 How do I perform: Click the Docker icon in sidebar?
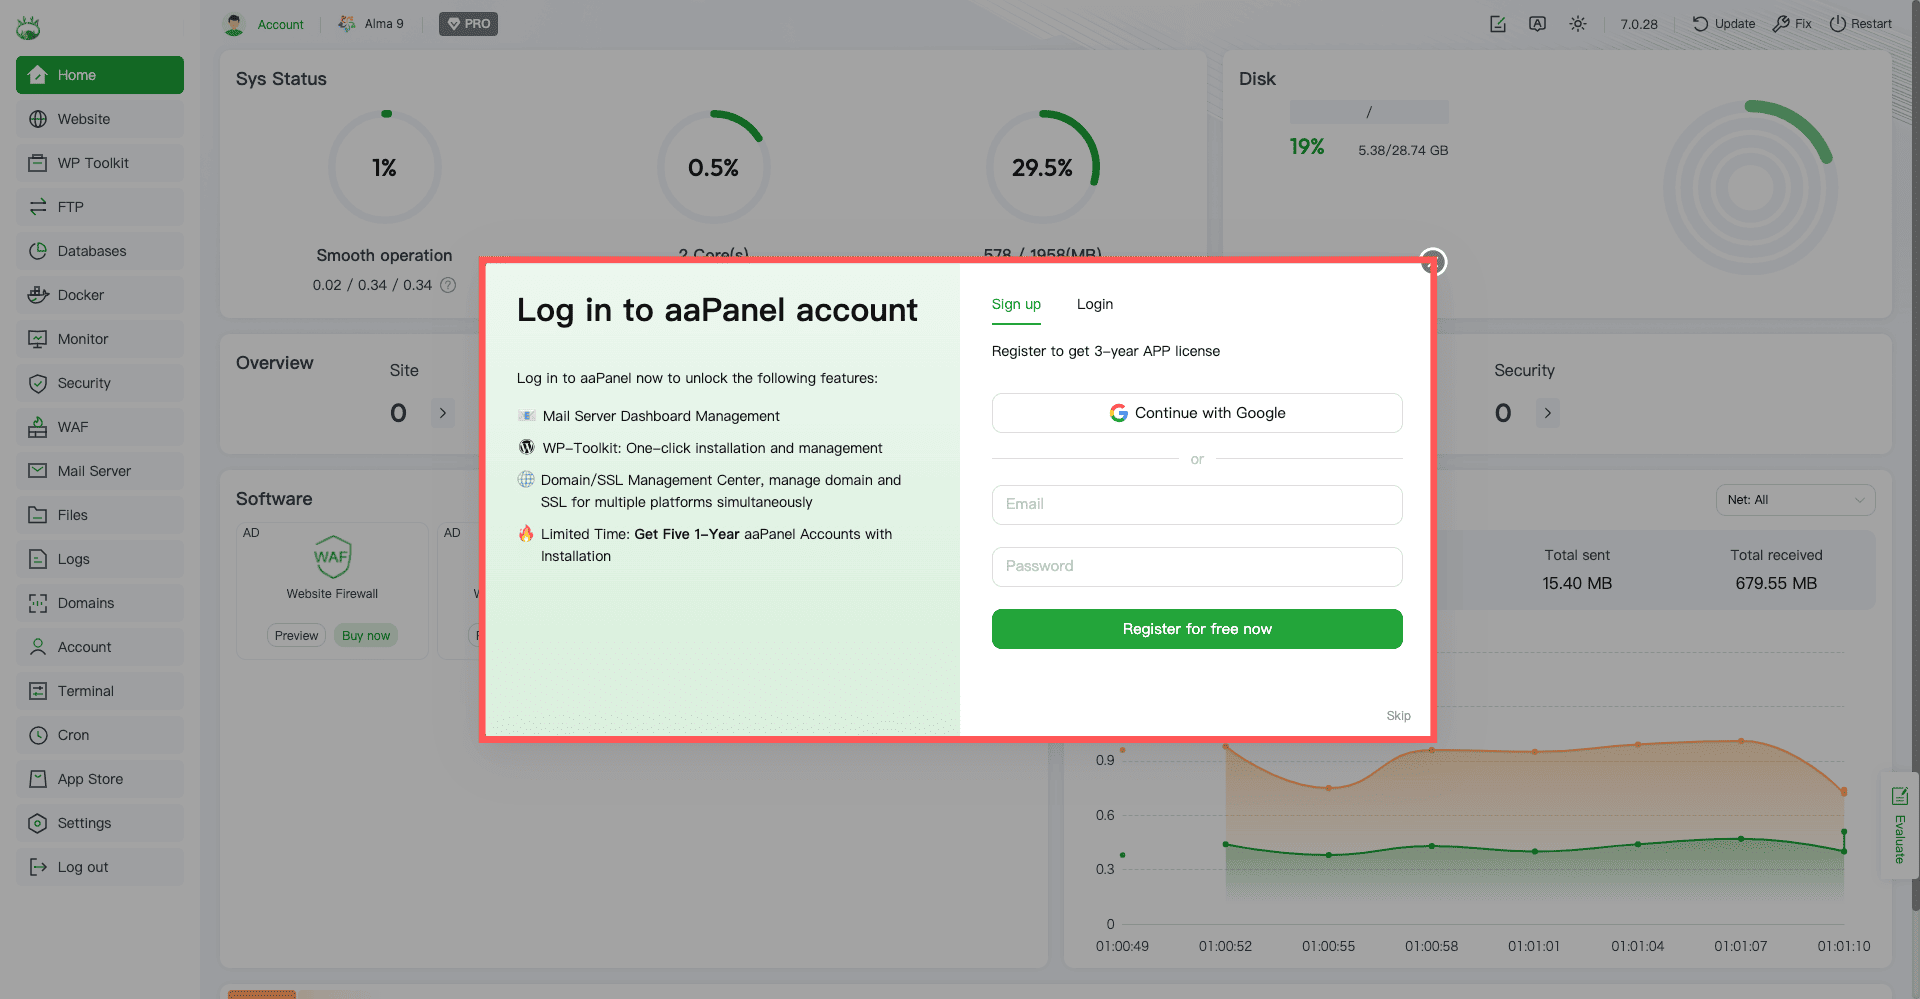click(x=38, y=295)
